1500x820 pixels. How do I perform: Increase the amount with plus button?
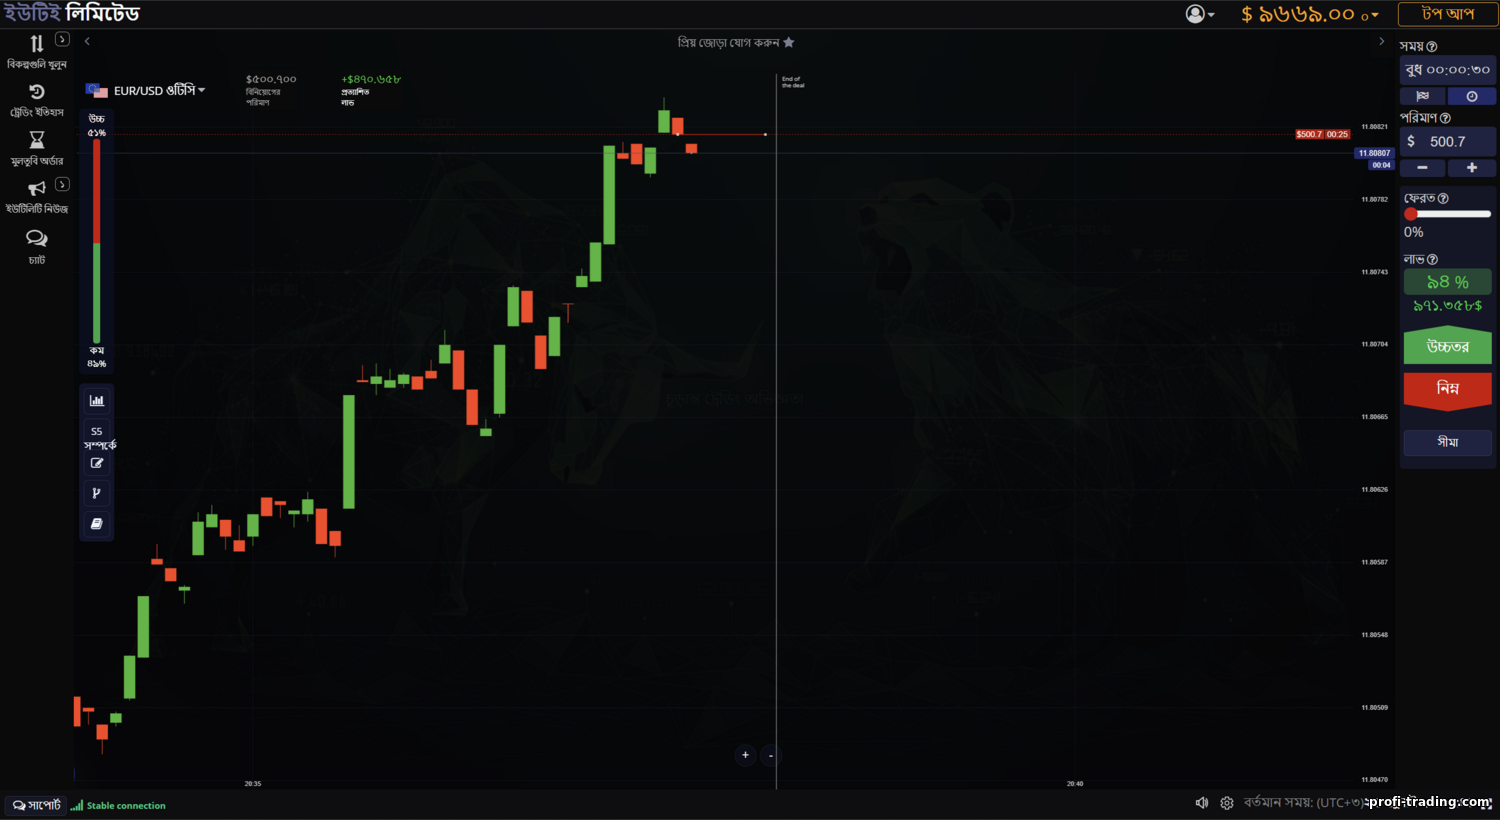coord(1472,168)
